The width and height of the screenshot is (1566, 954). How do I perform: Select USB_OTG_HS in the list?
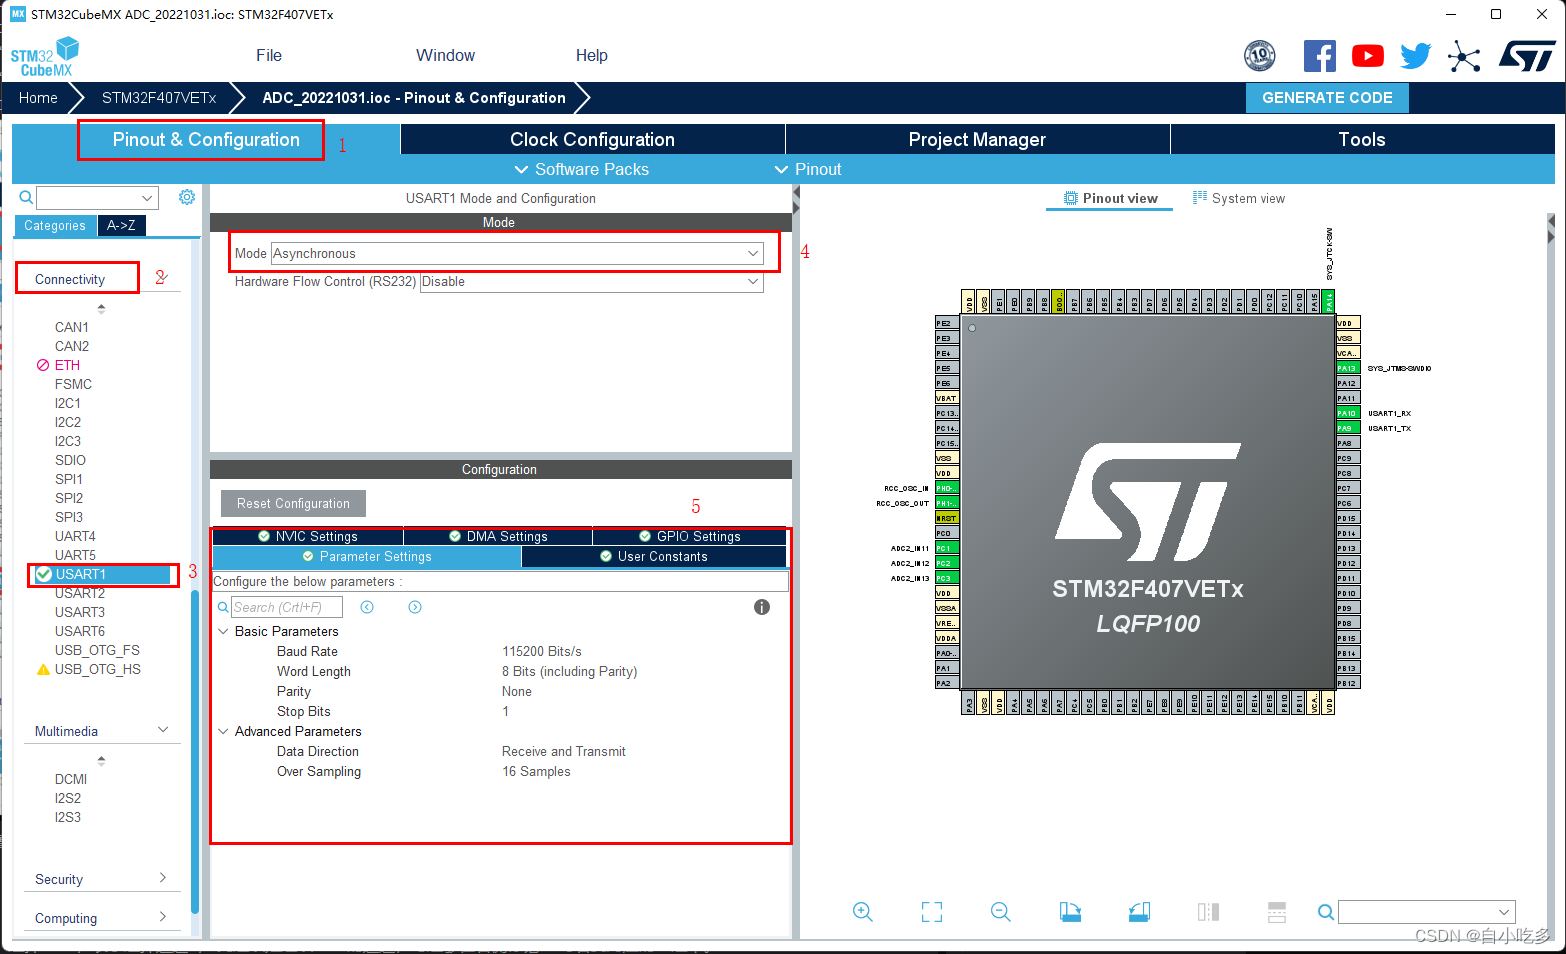[97, 669]
